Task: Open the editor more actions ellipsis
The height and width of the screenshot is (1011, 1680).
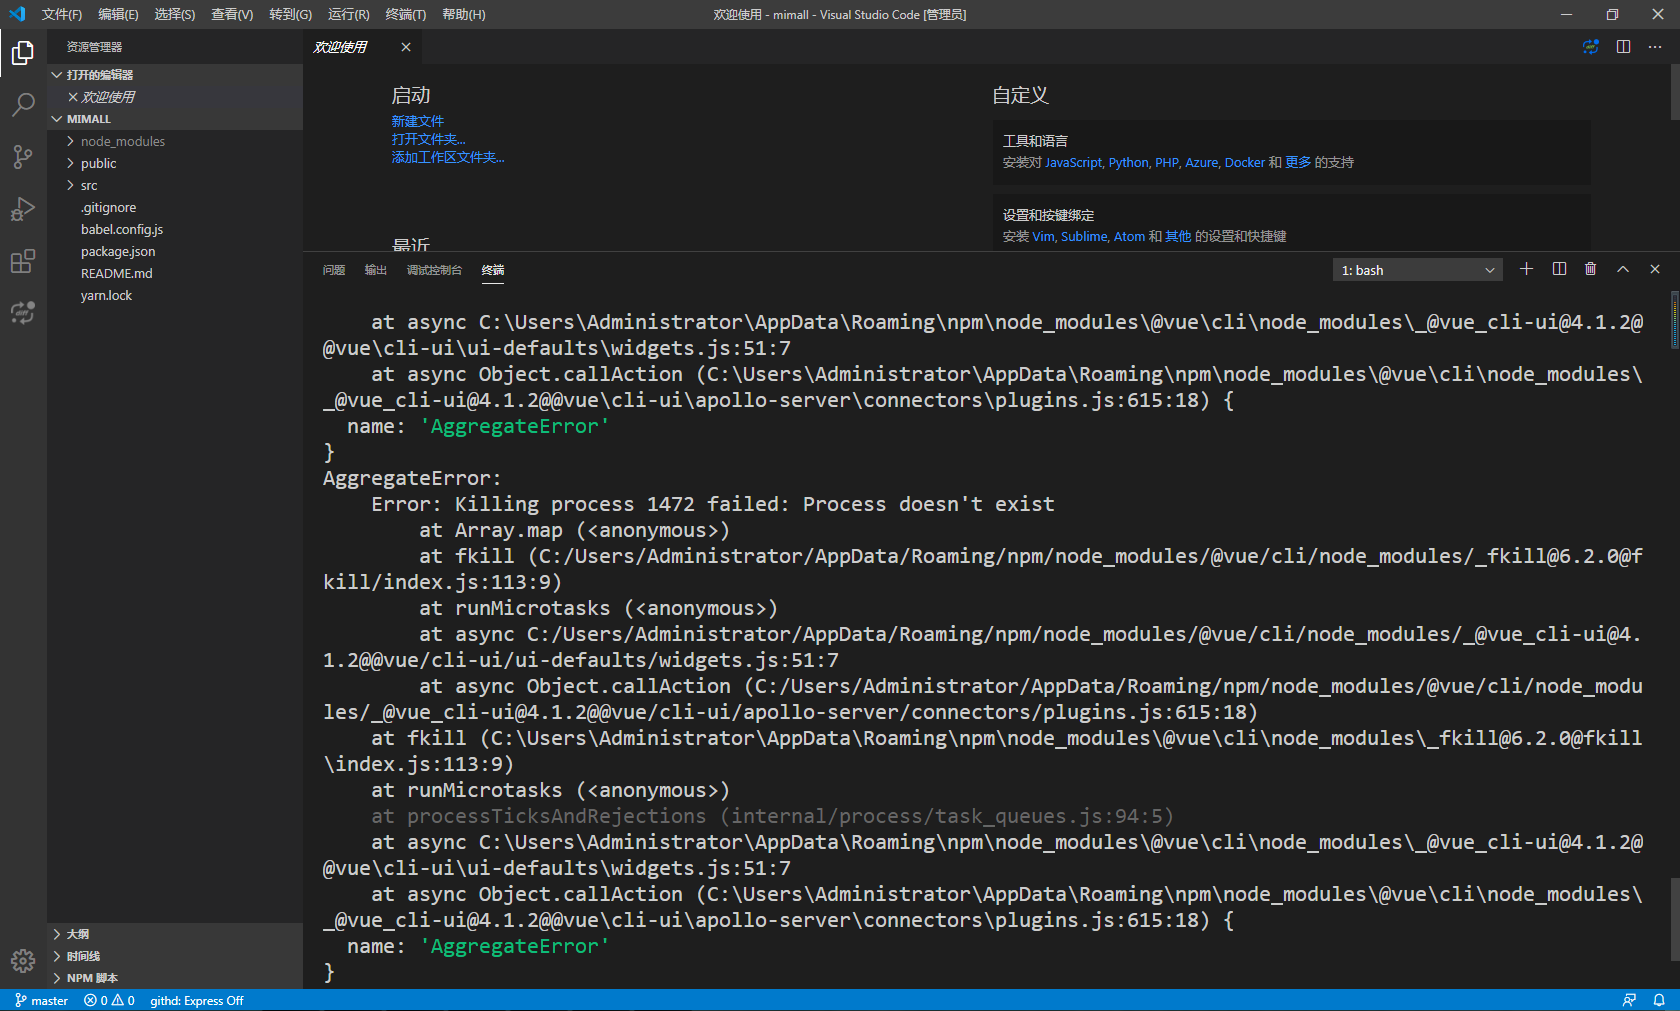Action: point(1655,47)
